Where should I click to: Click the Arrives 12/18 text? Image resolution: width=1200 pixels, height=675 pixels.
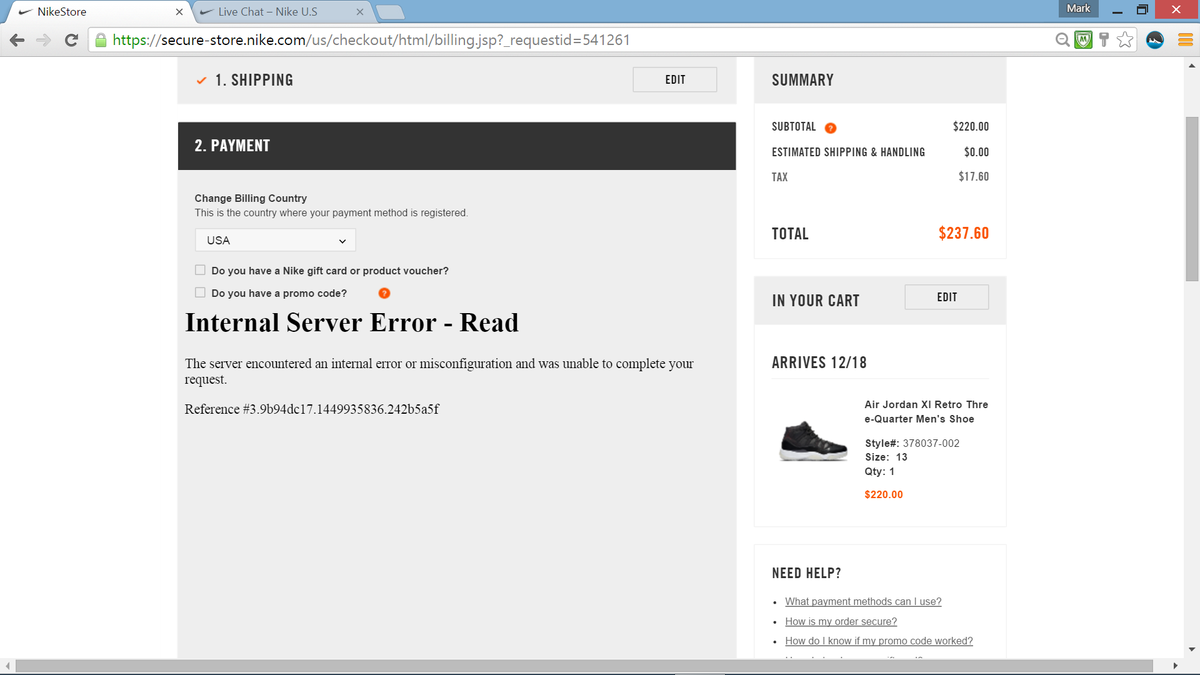click(819, 363)
